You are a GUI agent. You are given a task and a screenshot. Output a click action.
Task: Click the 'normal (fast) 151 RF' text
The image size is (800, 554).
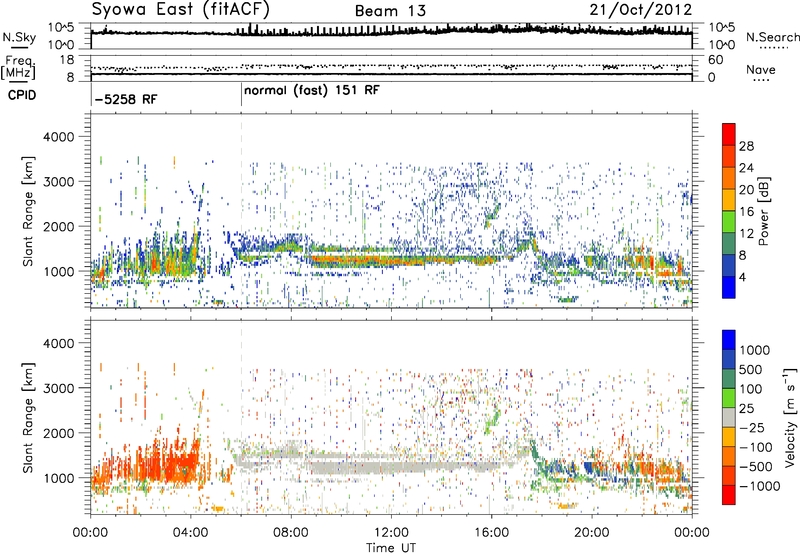point(312,91)
